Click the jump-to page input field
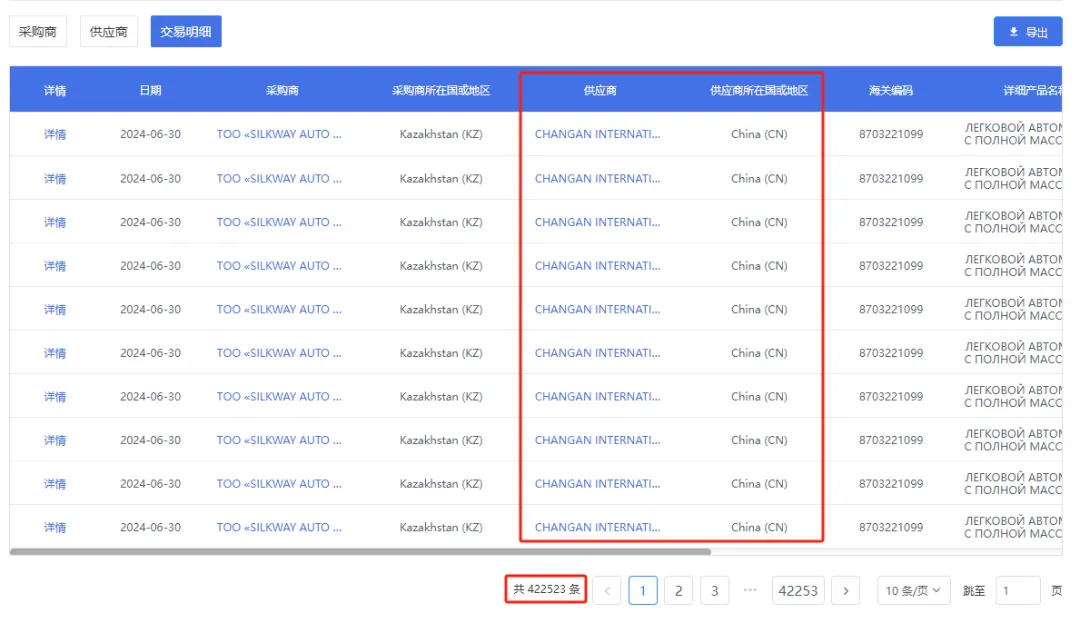This screenshot has height=623, width=1080. (x=1017, y=591)
